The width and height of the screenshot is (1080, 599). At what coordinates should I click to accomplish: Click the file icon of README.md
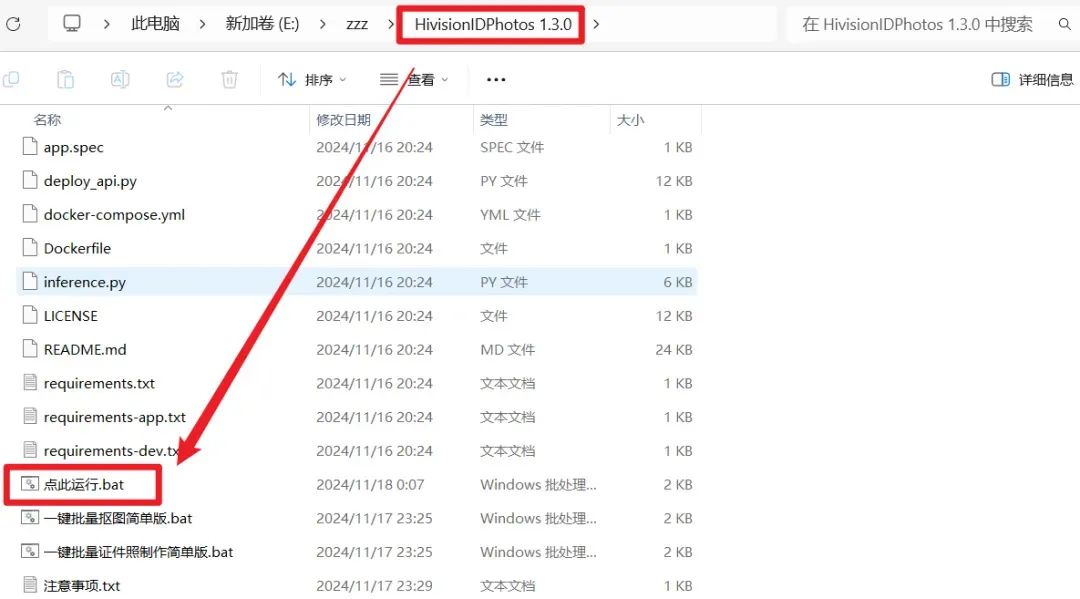30,348
